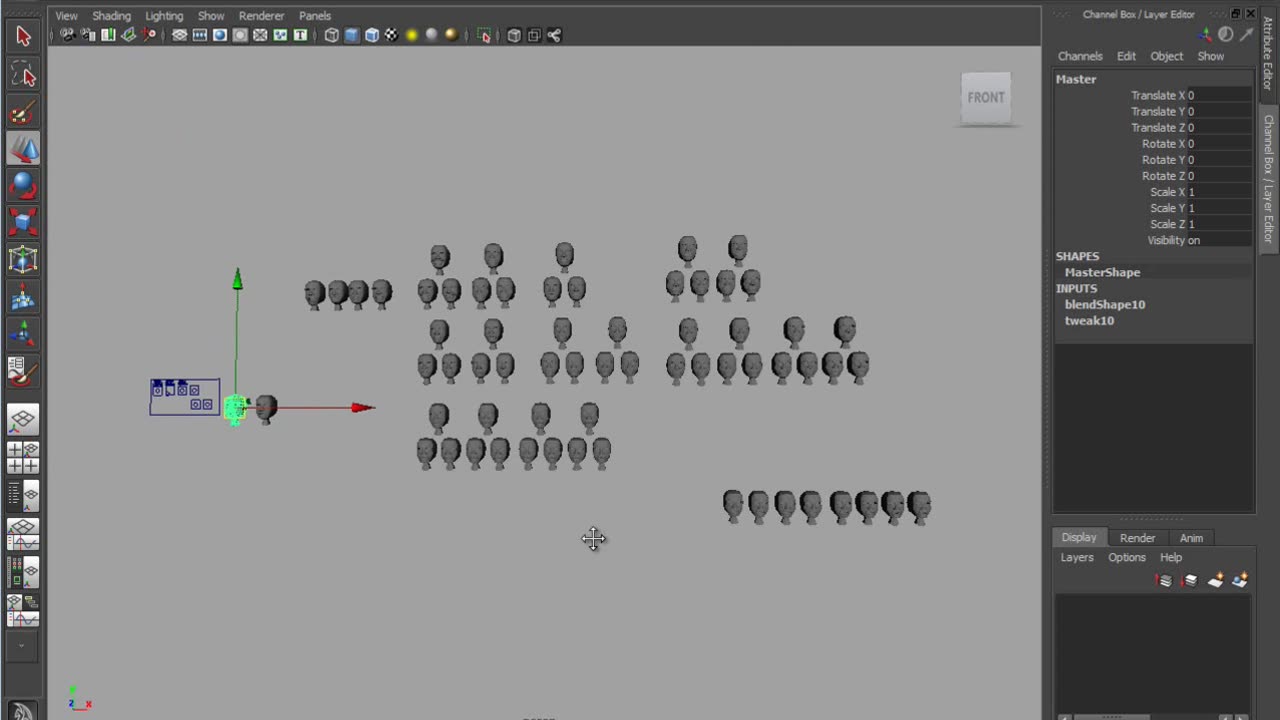Create layer from selected objects icon
The height and width of the screenshot is (720, 1280).
1240,580
